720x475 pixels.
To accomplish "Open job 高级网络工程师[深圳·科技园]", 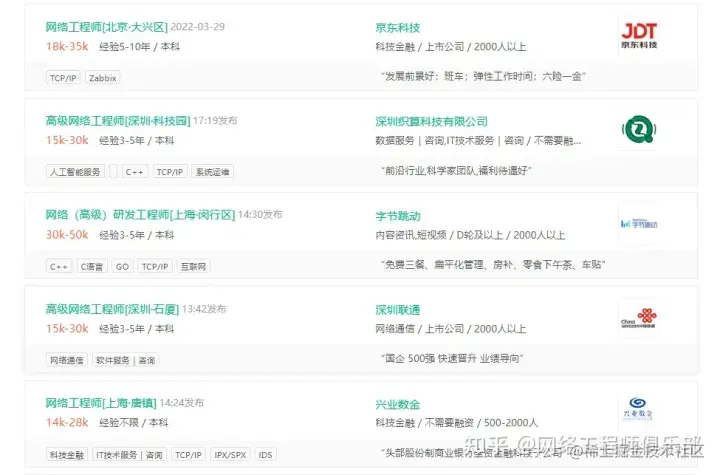I will point(118,121).
